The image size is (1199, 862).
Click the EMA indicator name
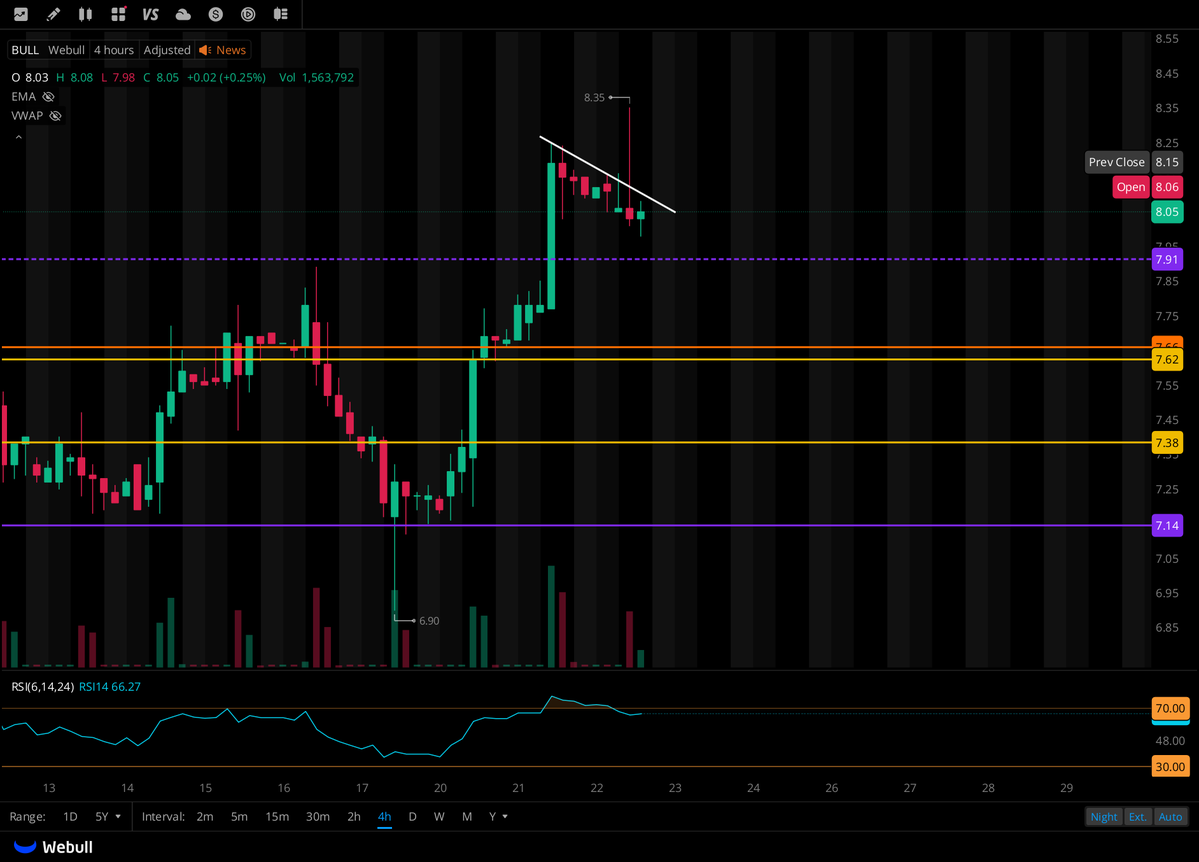tap(24, 96)
